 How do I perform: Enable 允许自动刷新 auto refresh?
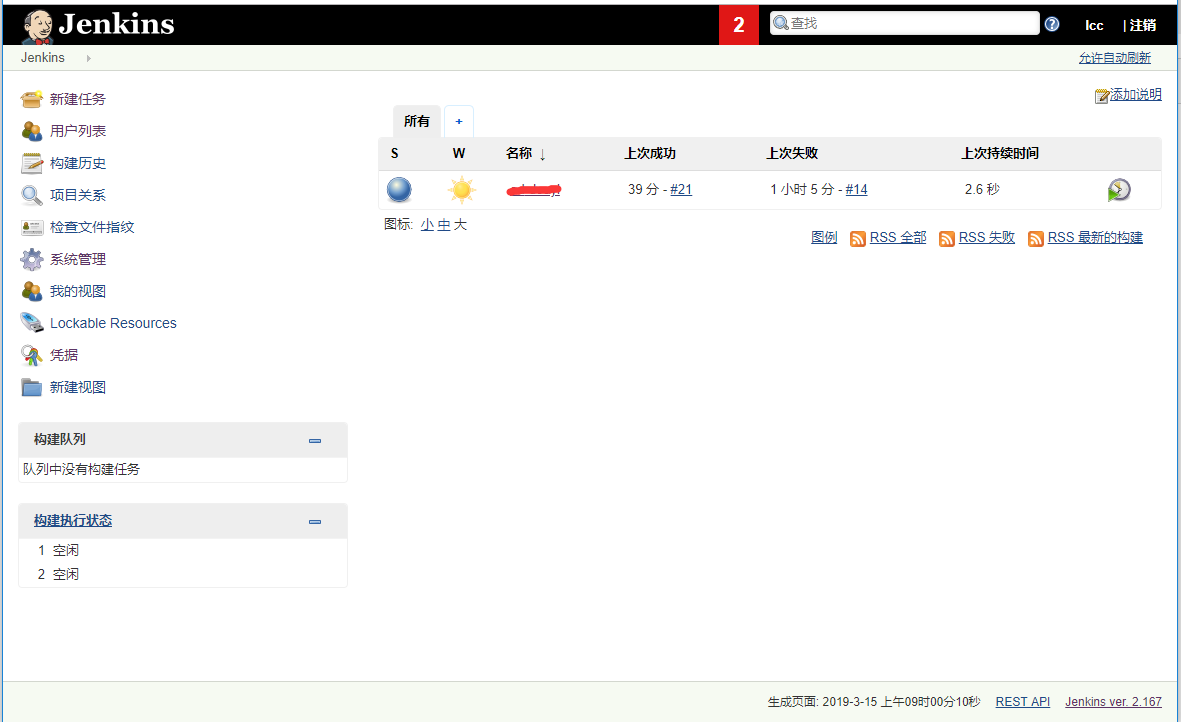tap(1114, 57)
